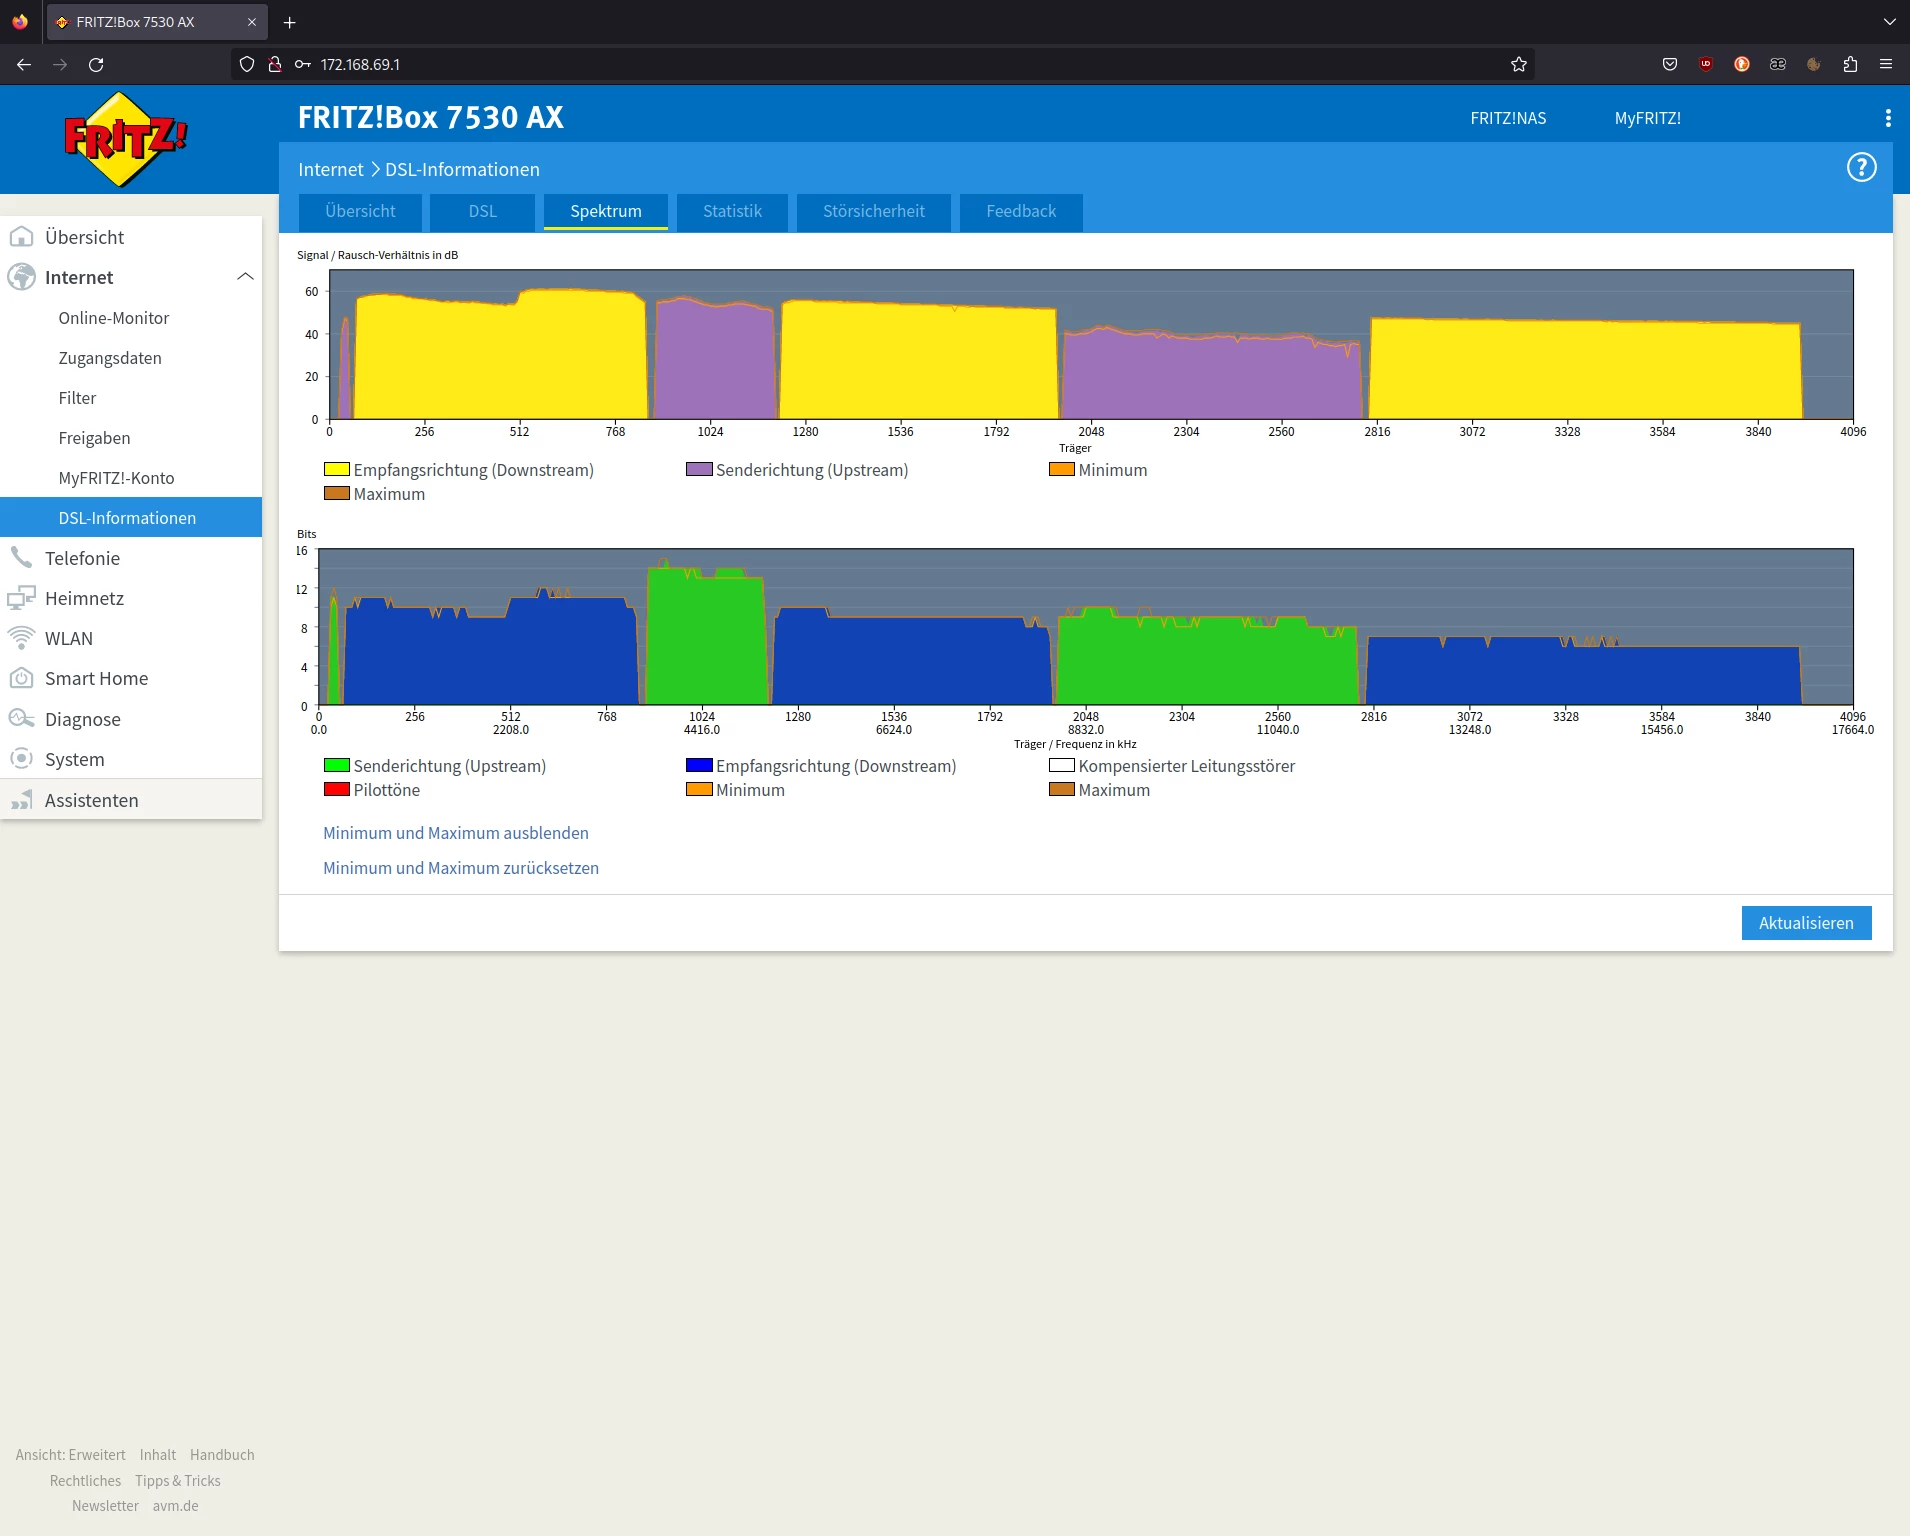Viewport: 1910px width, 1536px height.
Task: Open the Tipps & Tricks footer link
Action: [178, 1481]
